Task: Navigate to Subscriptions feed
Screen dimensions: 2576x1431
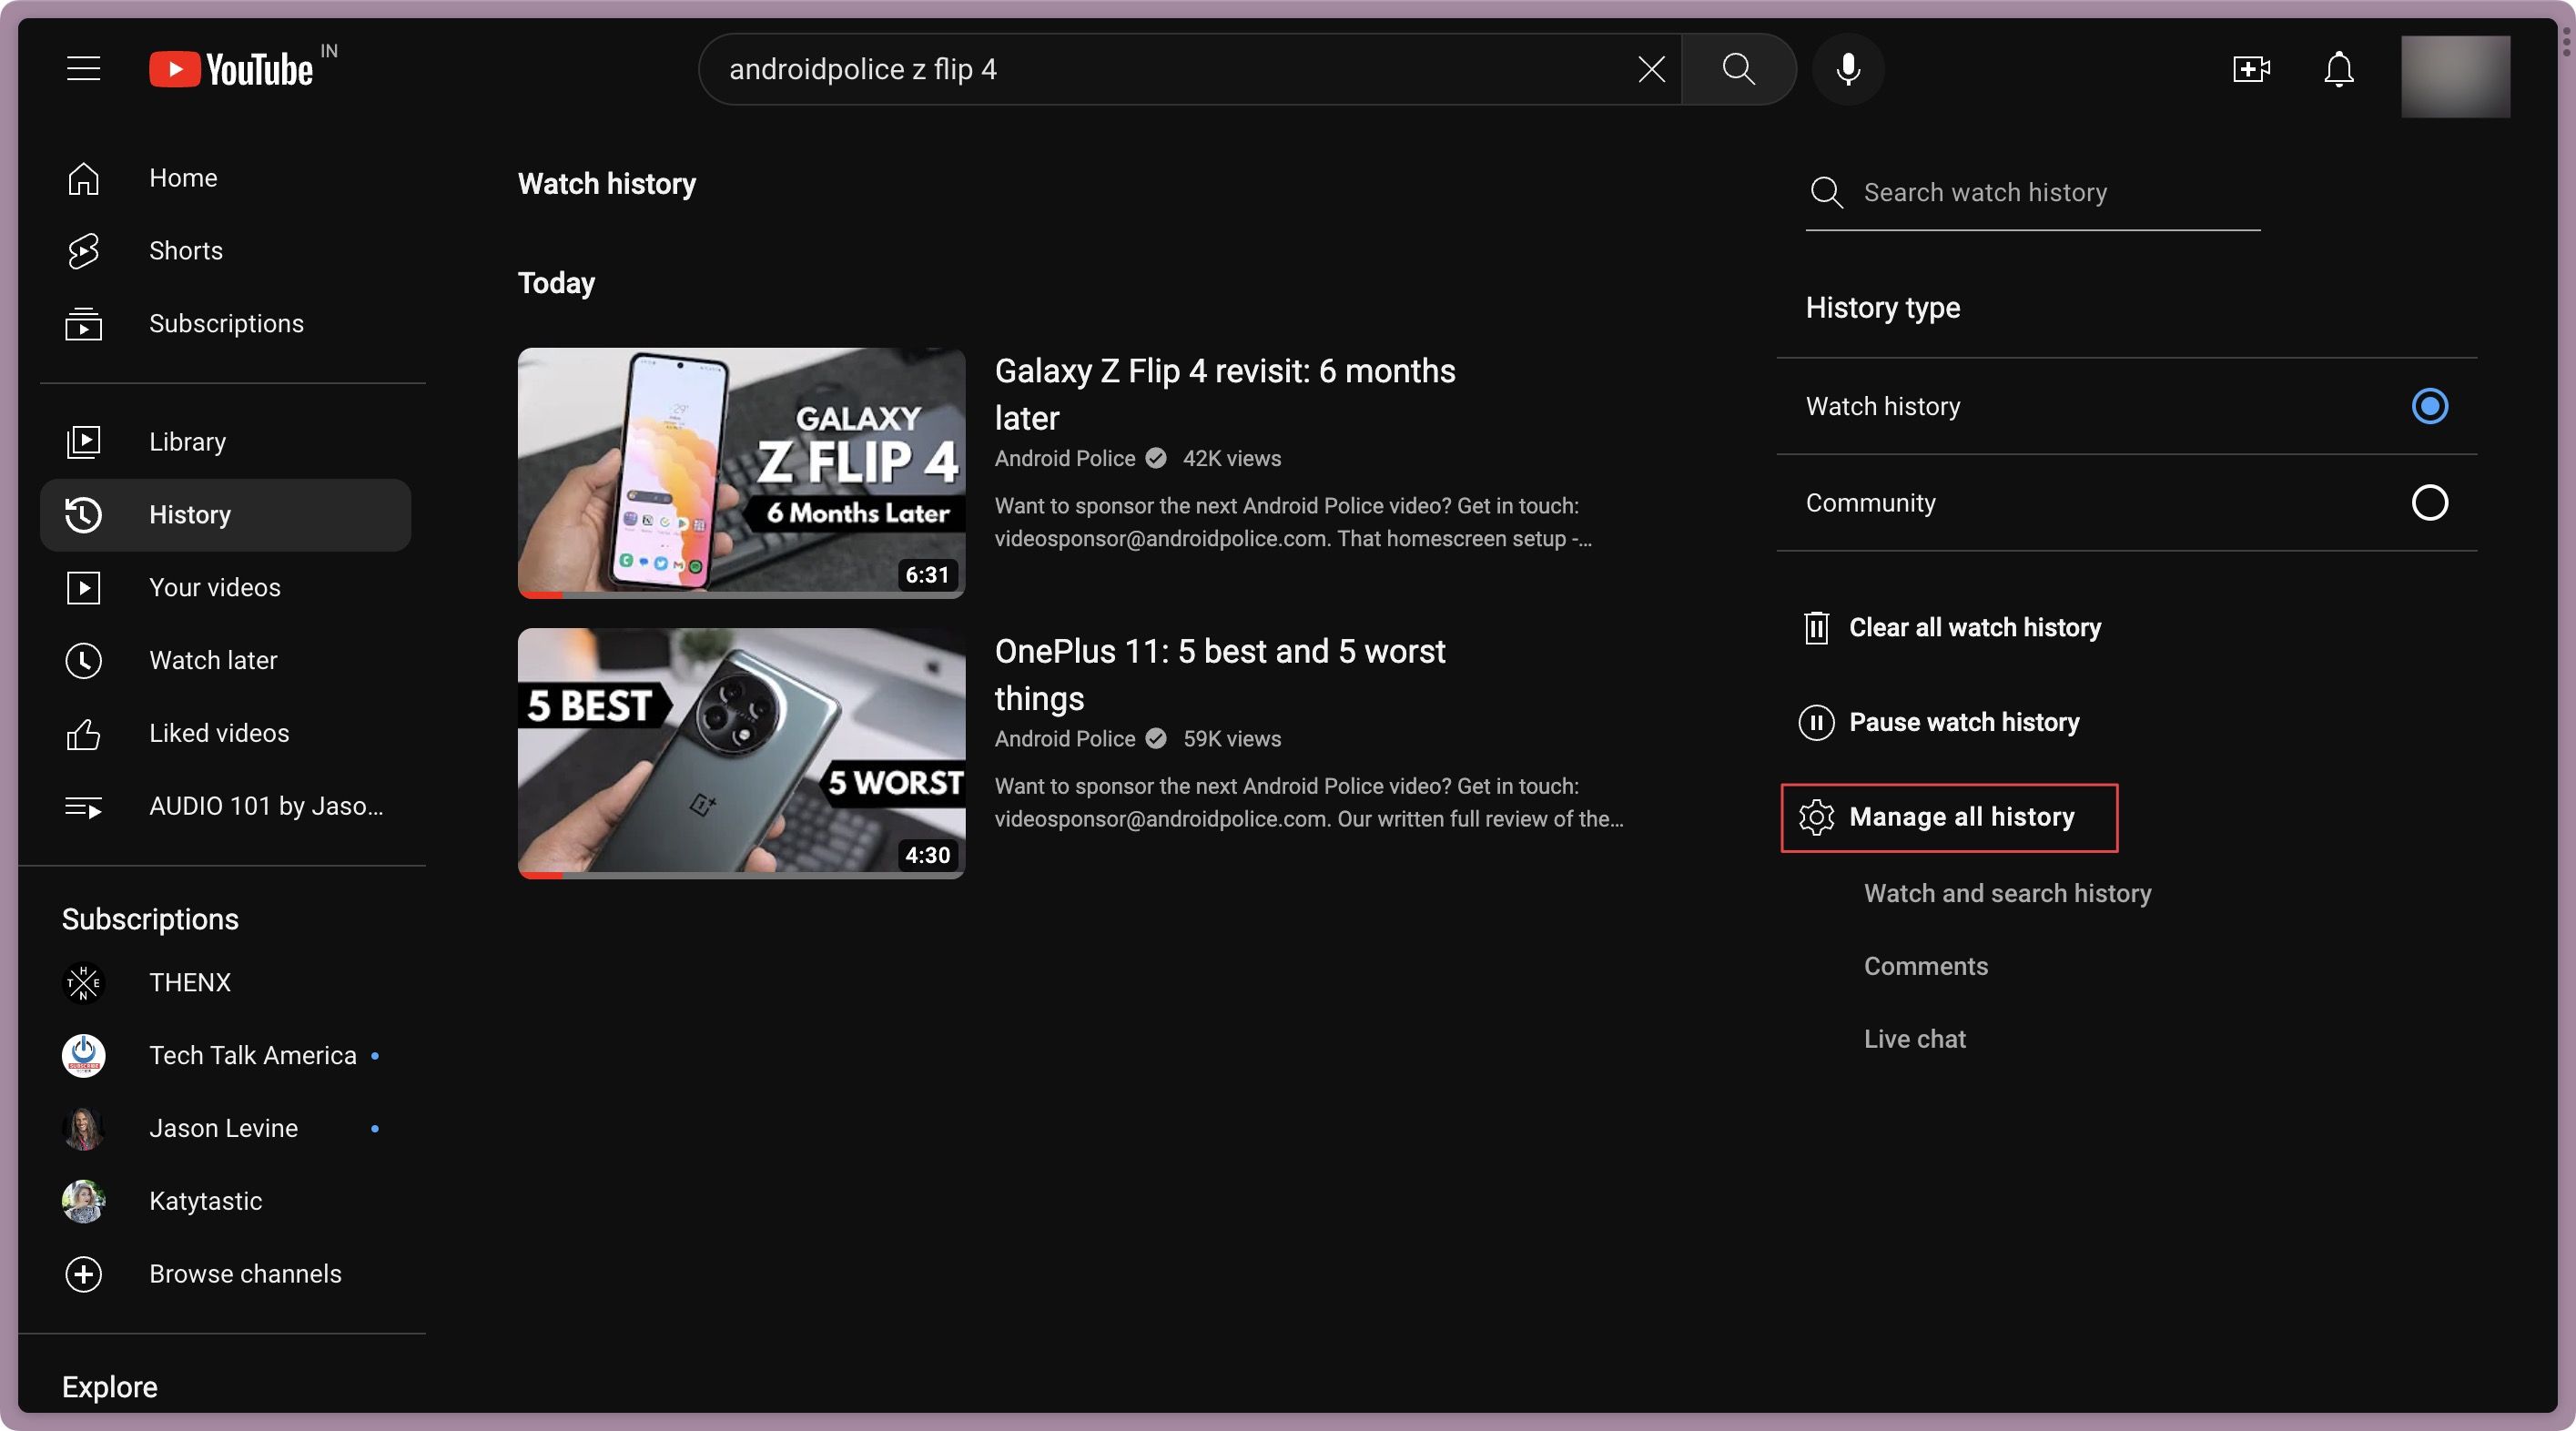Action: coord(224,324)
